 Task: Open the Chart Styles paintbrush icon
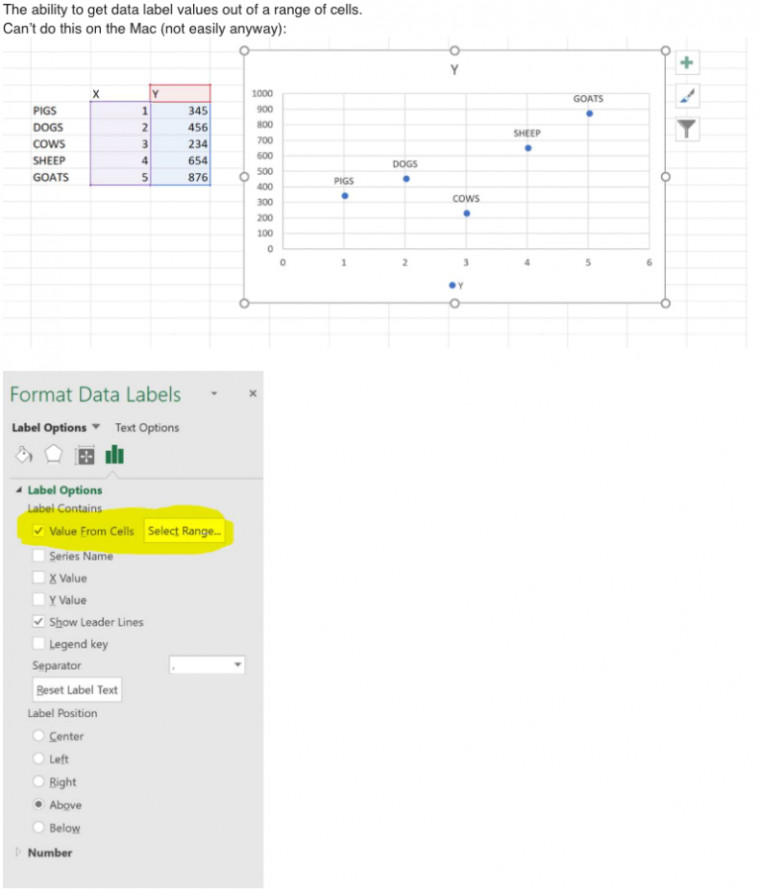tap(686, 96)
